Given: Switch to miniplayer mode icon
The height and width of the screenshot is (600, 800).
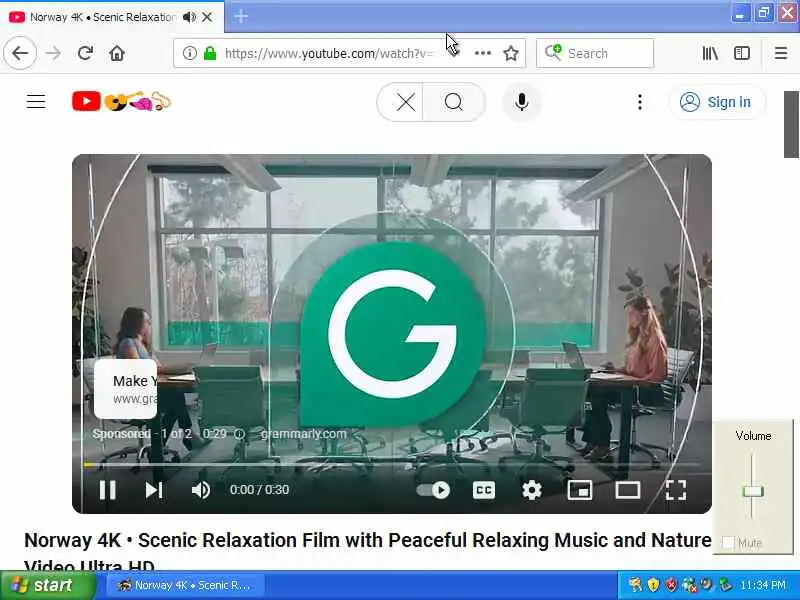Looking at the screenshot, I should pyautogui.click(x=580, y=490).
